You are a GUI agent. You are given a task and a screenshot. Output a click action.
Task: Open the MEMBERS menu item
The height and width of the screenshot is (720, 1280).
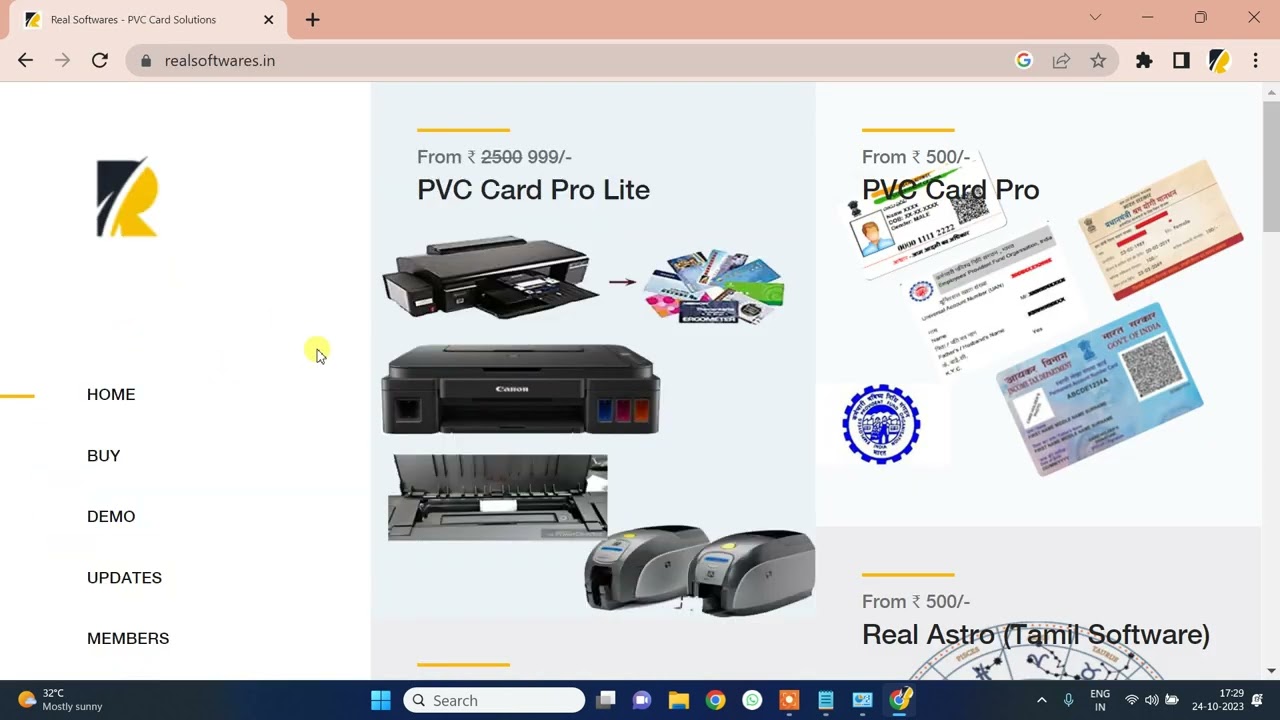(128, 638)
